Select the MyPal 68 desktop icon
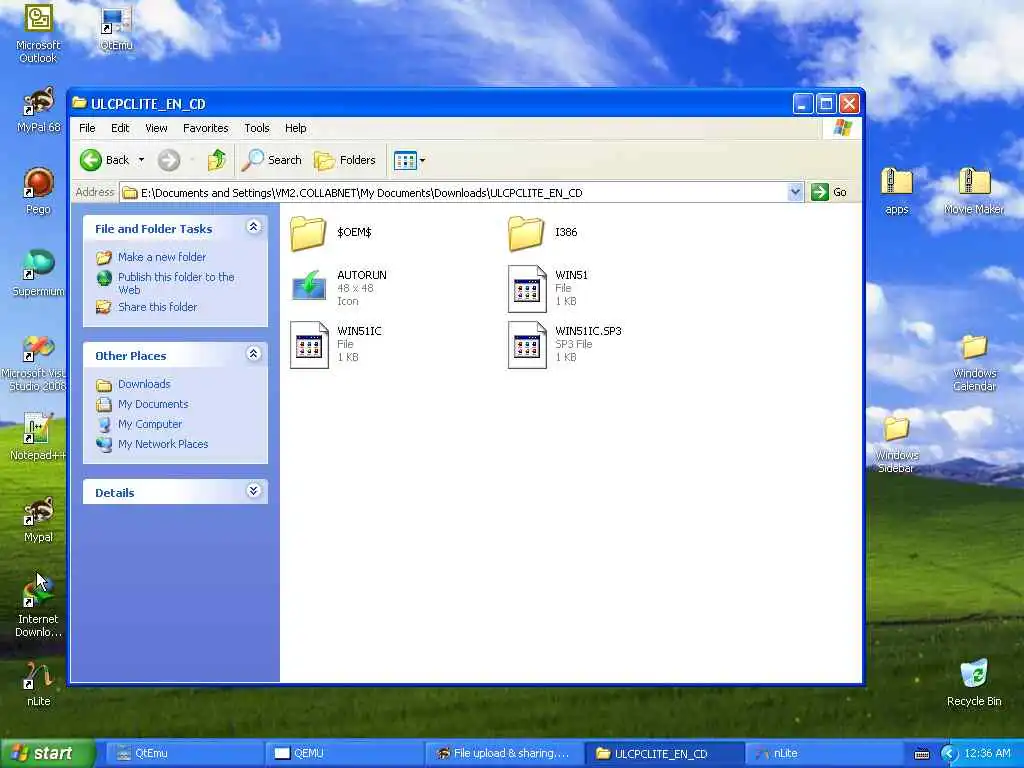 [38, 111]
